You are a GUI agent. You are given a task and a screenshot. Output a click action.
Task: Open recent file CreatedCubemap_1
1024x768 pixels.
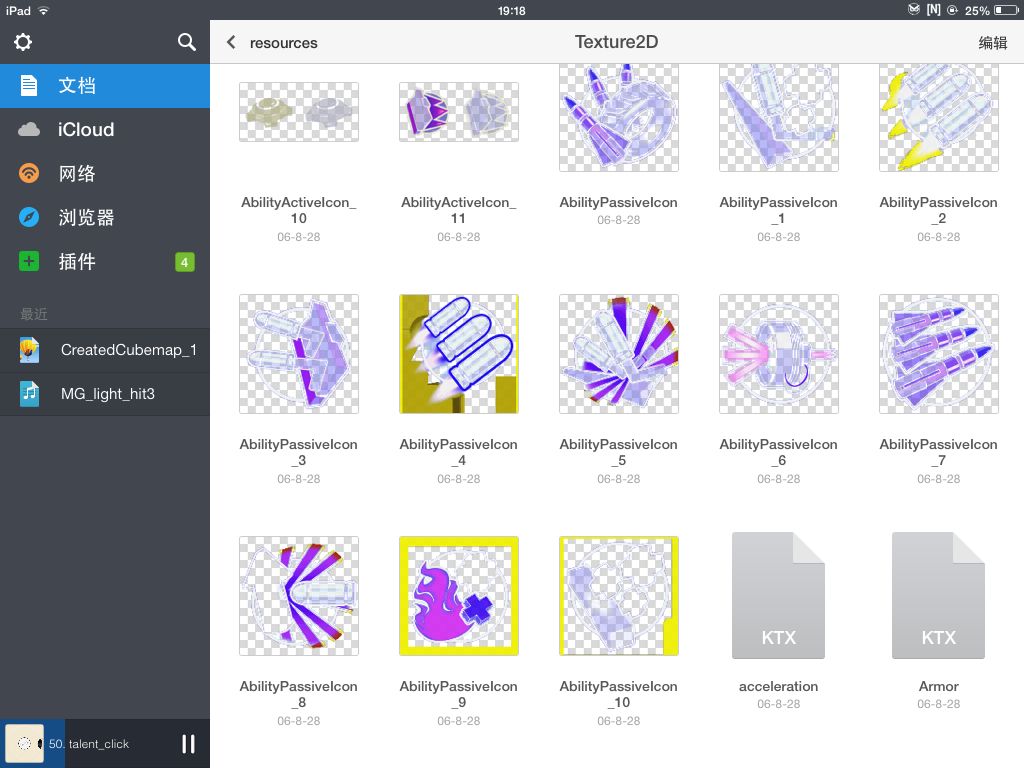click(104, 350)
